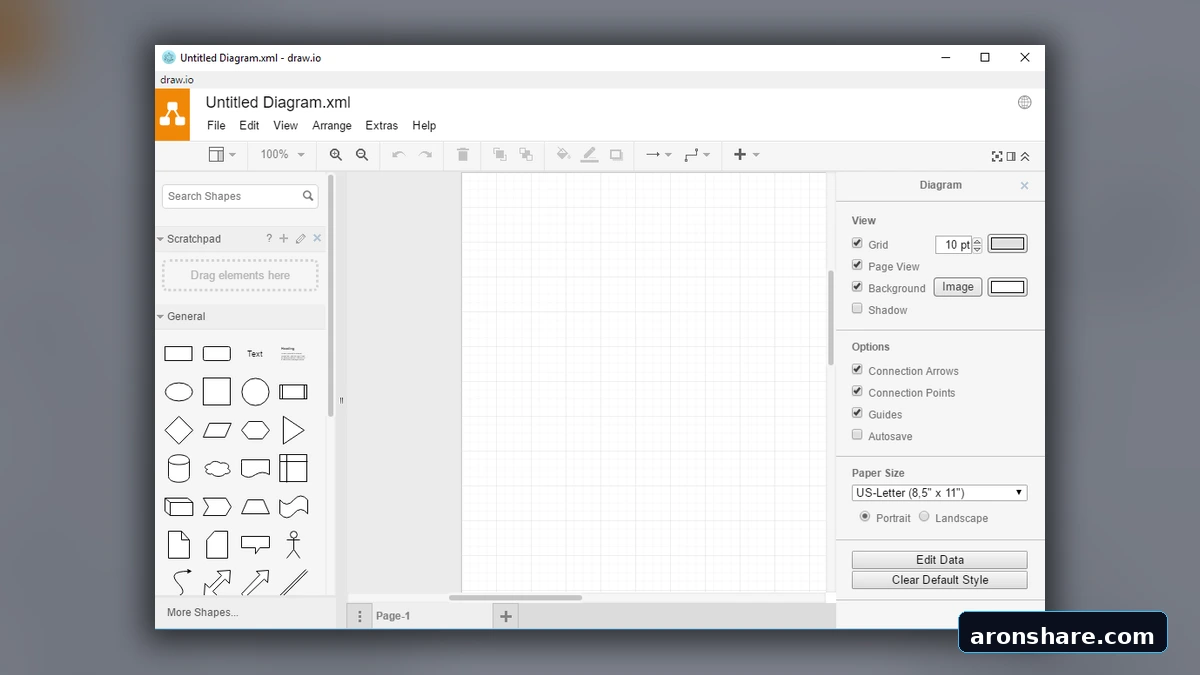Close the Diagram format panel
This screenshot has width=1200, height=675.
[x=1024, y=186]
